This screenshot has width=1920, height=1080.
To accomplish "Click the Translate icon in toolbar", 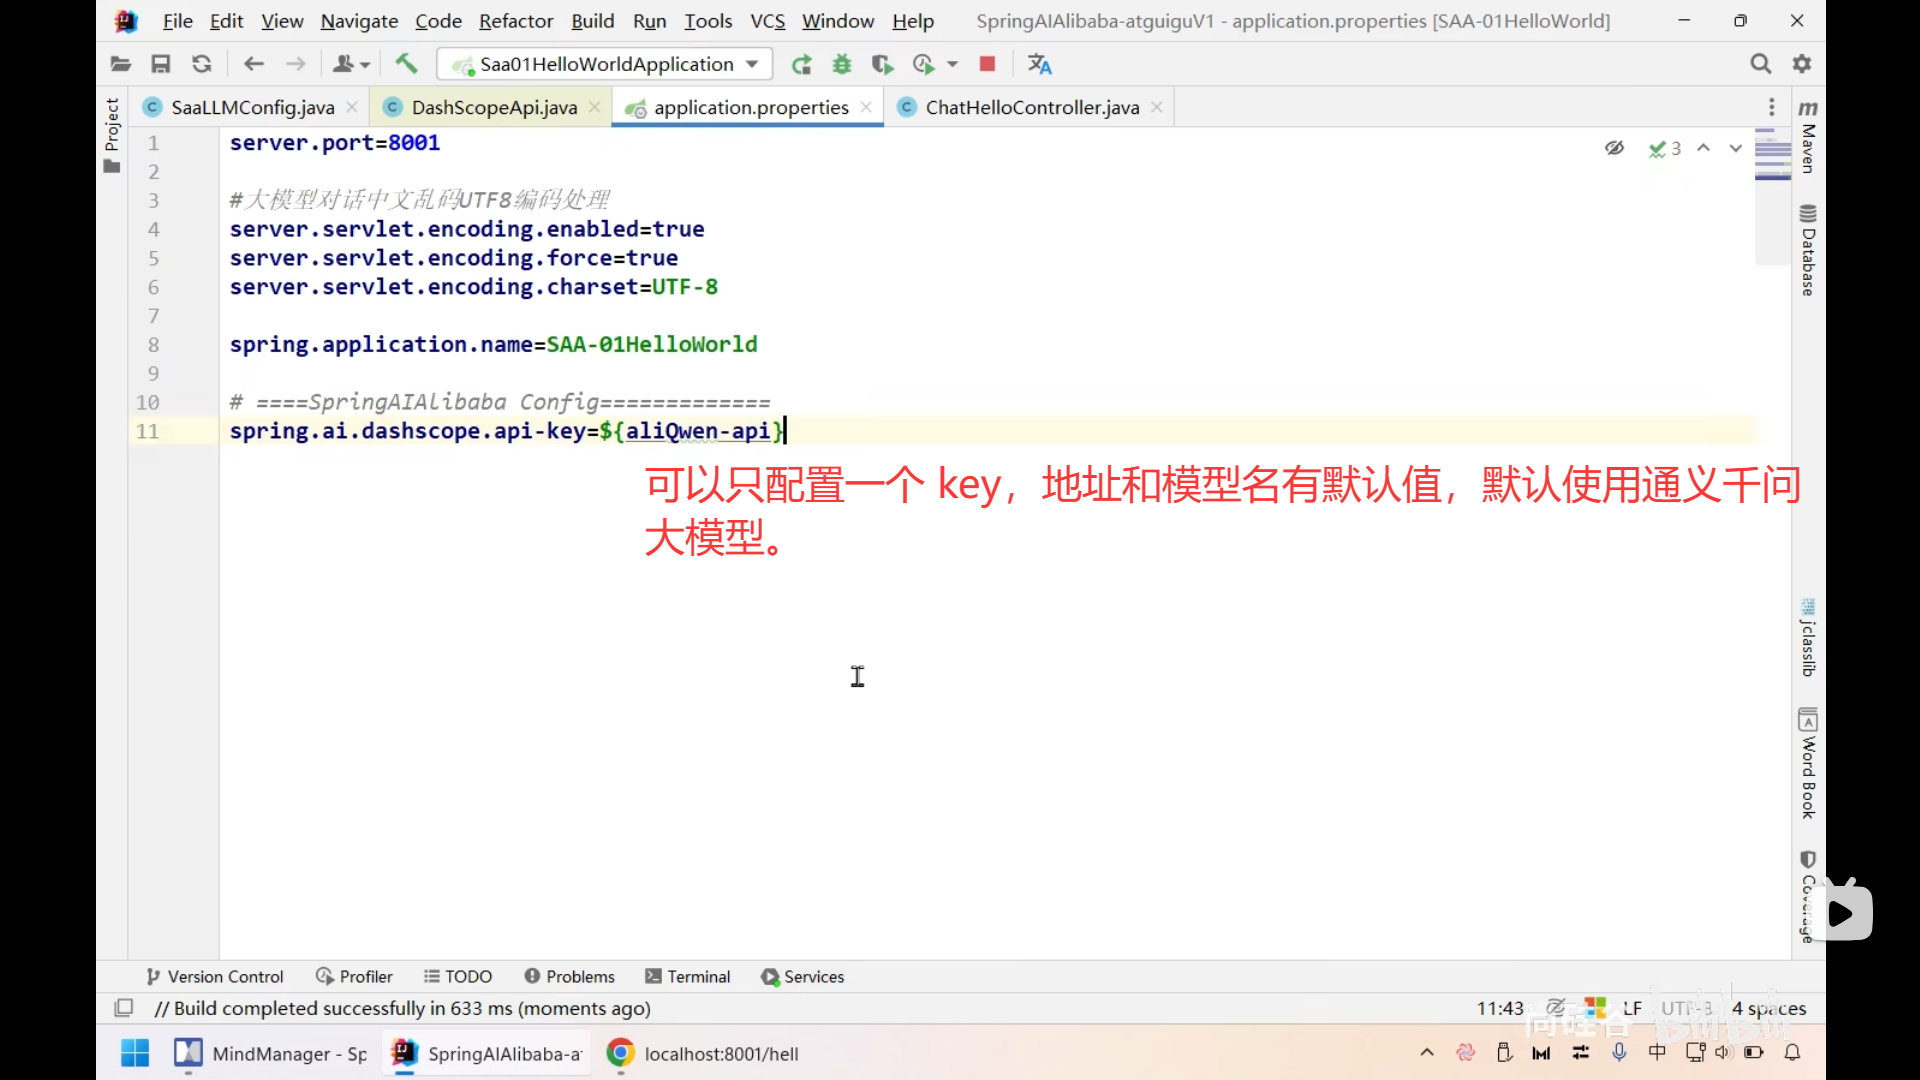I will (1040, 64).
